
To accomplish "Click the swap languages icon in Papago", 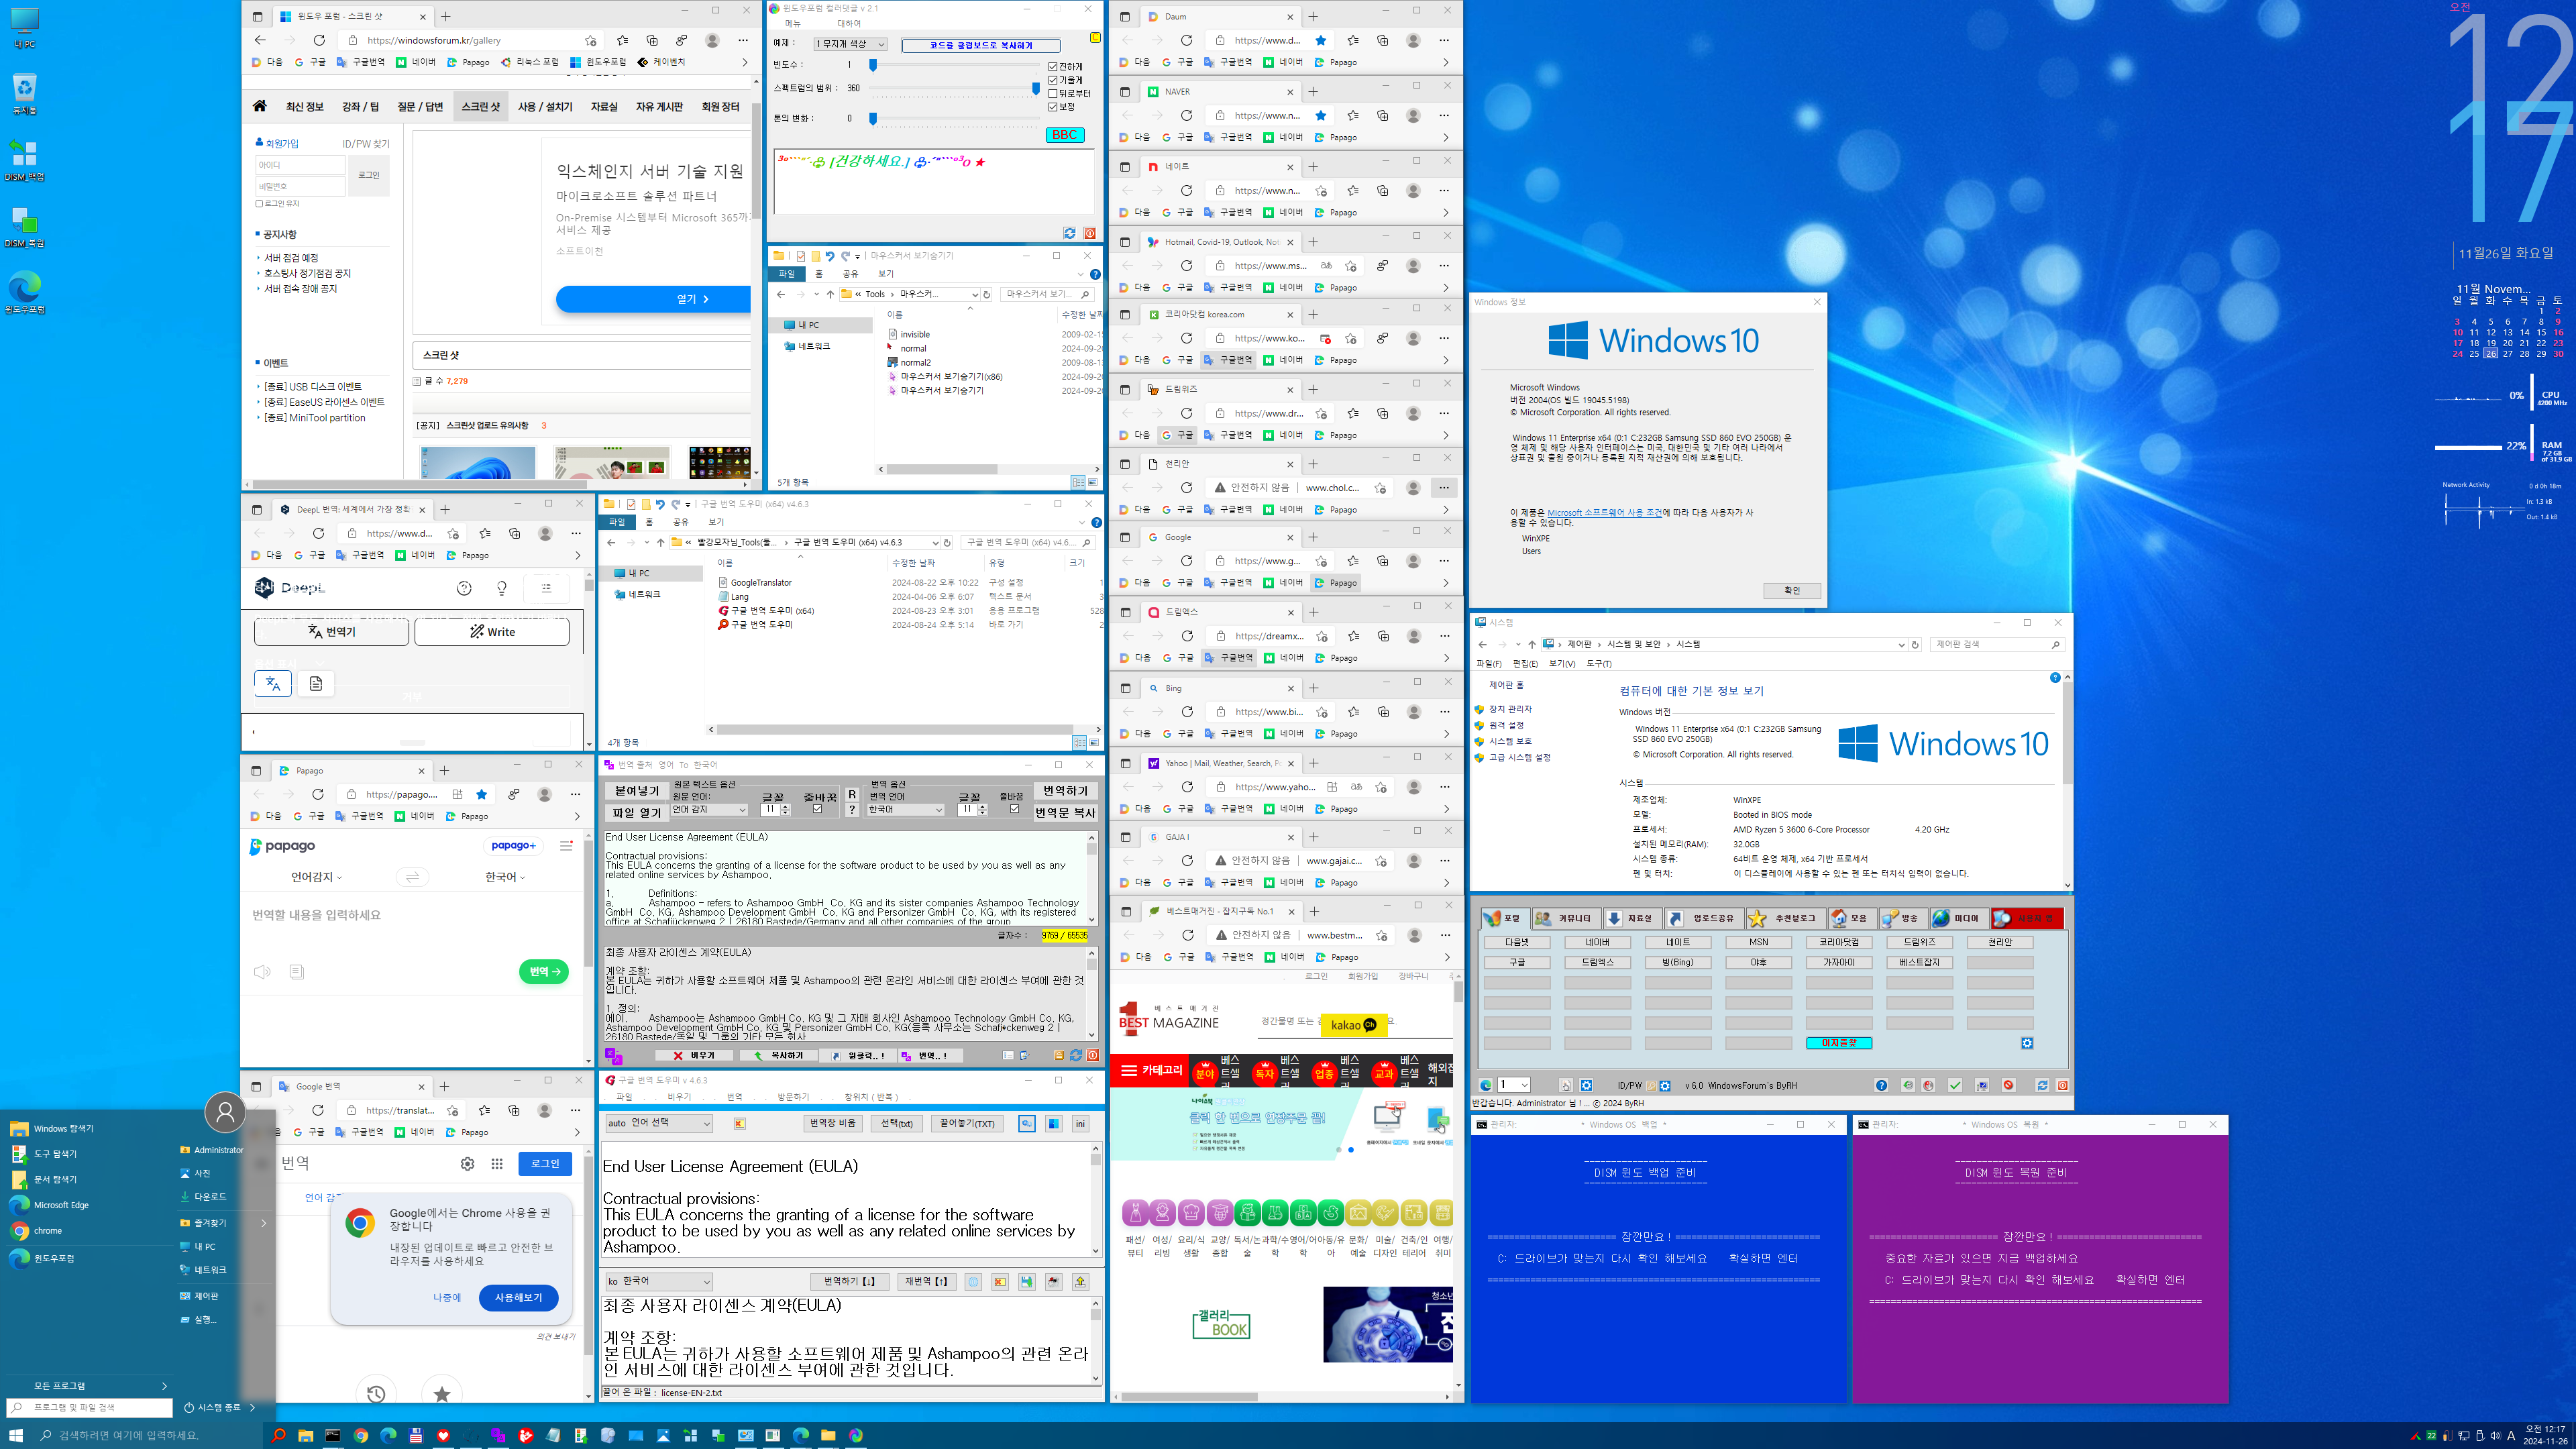I will tap(412, 877).
